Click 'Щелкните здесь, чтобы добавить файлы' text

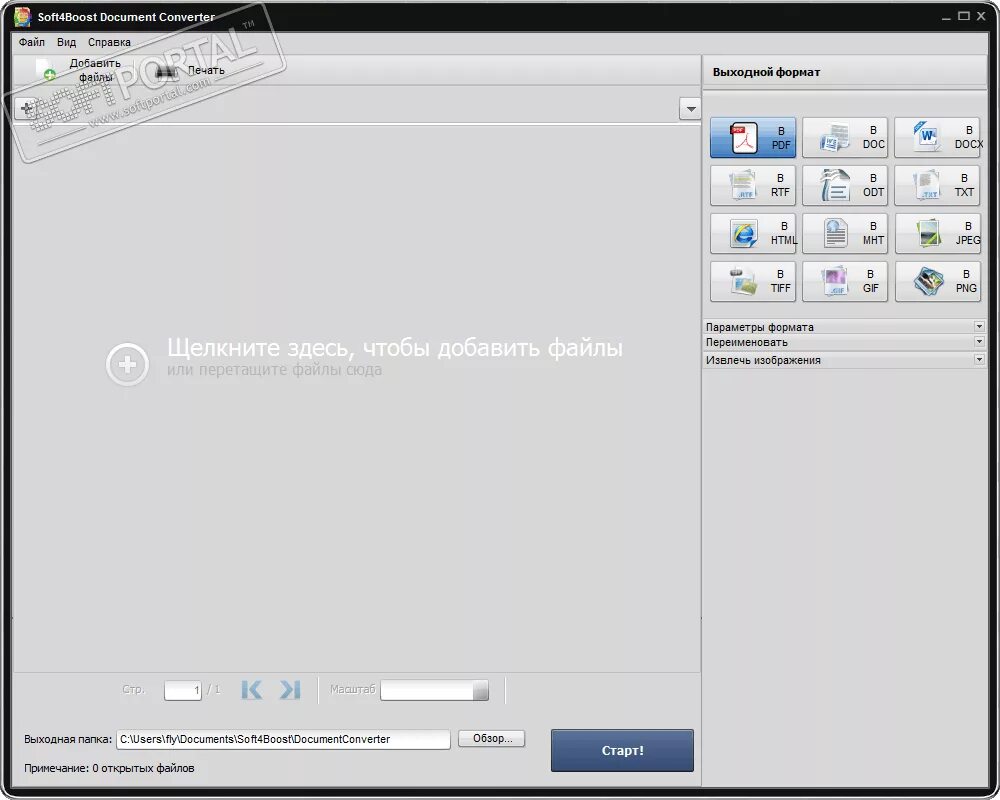pyautogui.click(x=395, y=348)
